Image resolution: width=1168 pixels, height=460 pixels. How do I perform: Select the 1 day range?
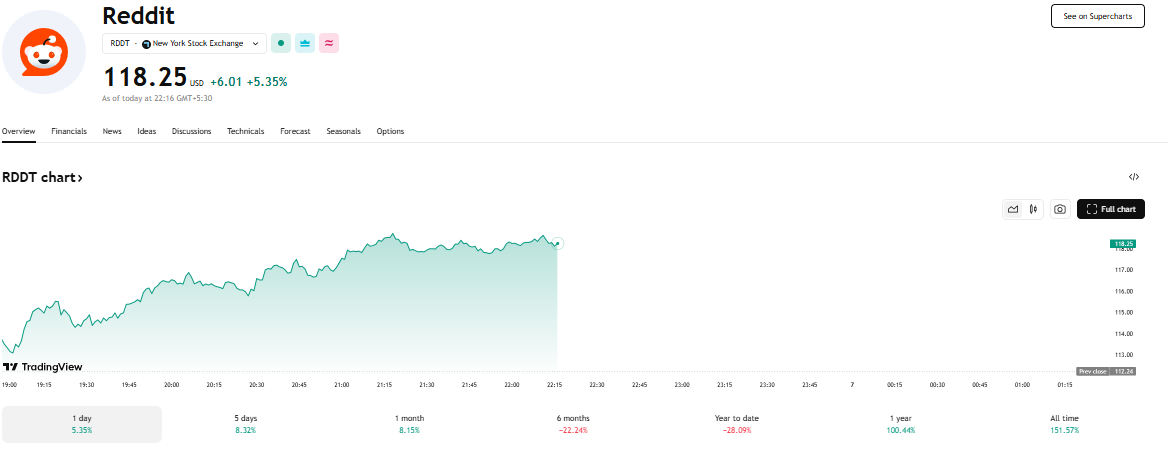click(82, 424)
